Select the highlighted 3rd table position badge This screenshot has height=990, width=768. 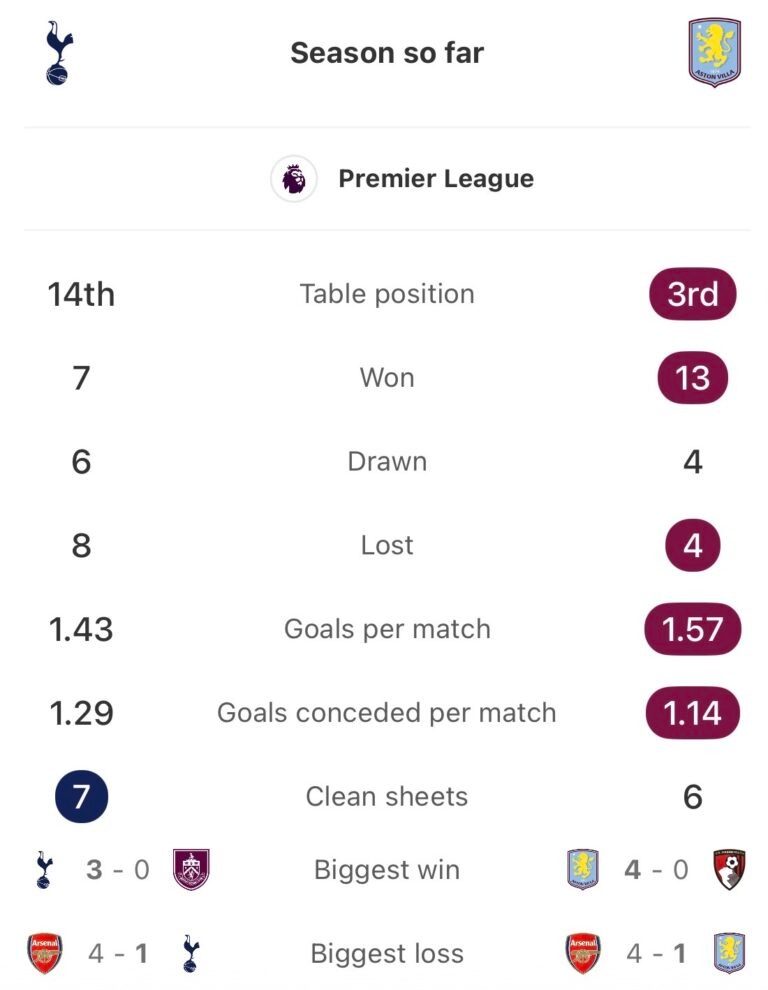693,294
